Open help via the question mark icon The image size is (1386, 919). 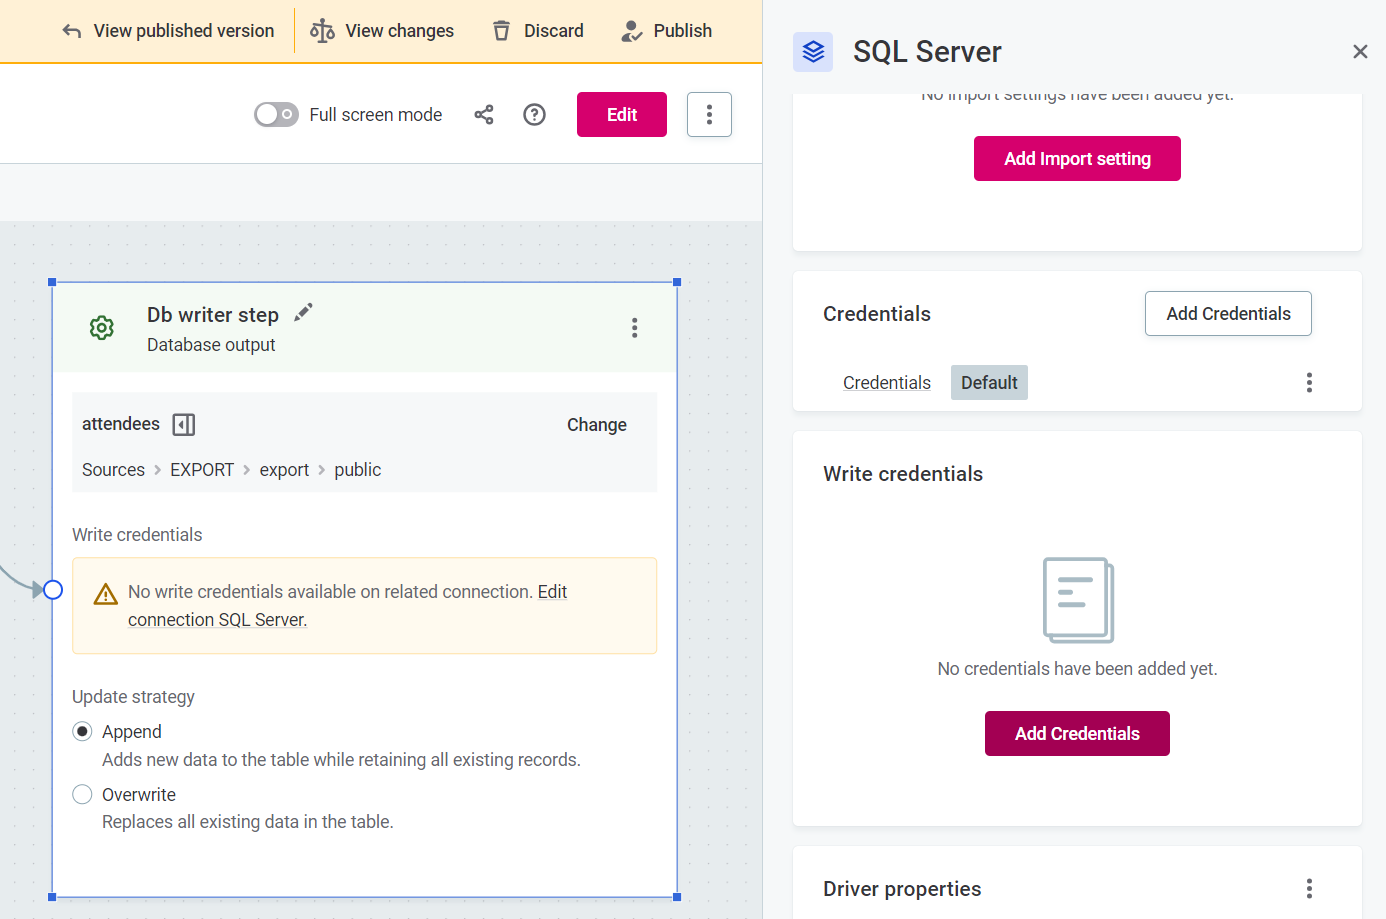534,114
